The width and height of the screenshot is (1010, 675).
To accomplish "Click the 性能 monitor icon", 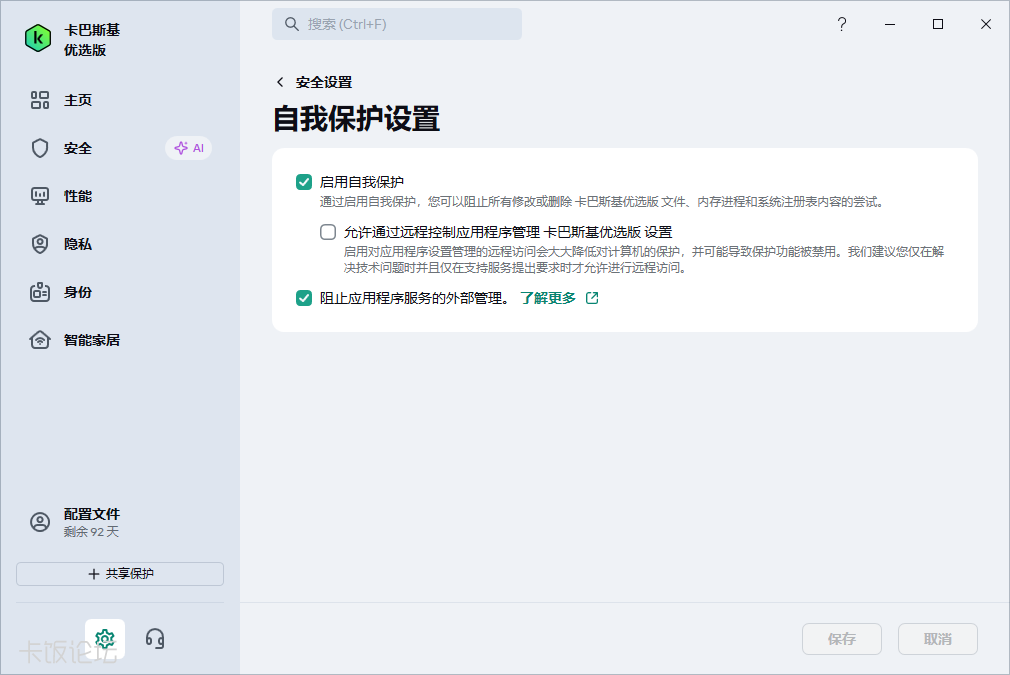I will click(x=40, y=196).
